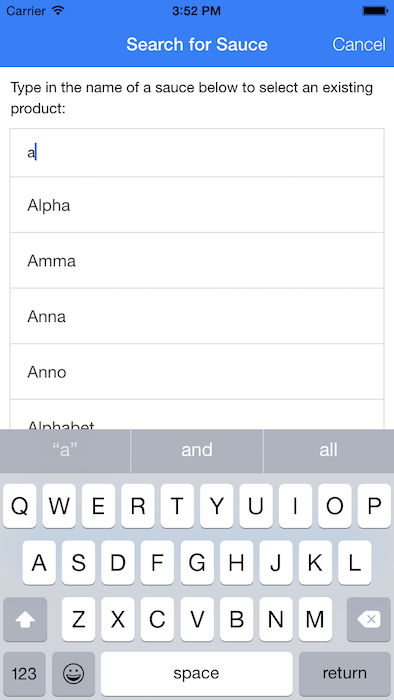Image resolution: width=394 pixels, height=700 pixels.
Task: Tap the space bar
Action: coord(197,674)
